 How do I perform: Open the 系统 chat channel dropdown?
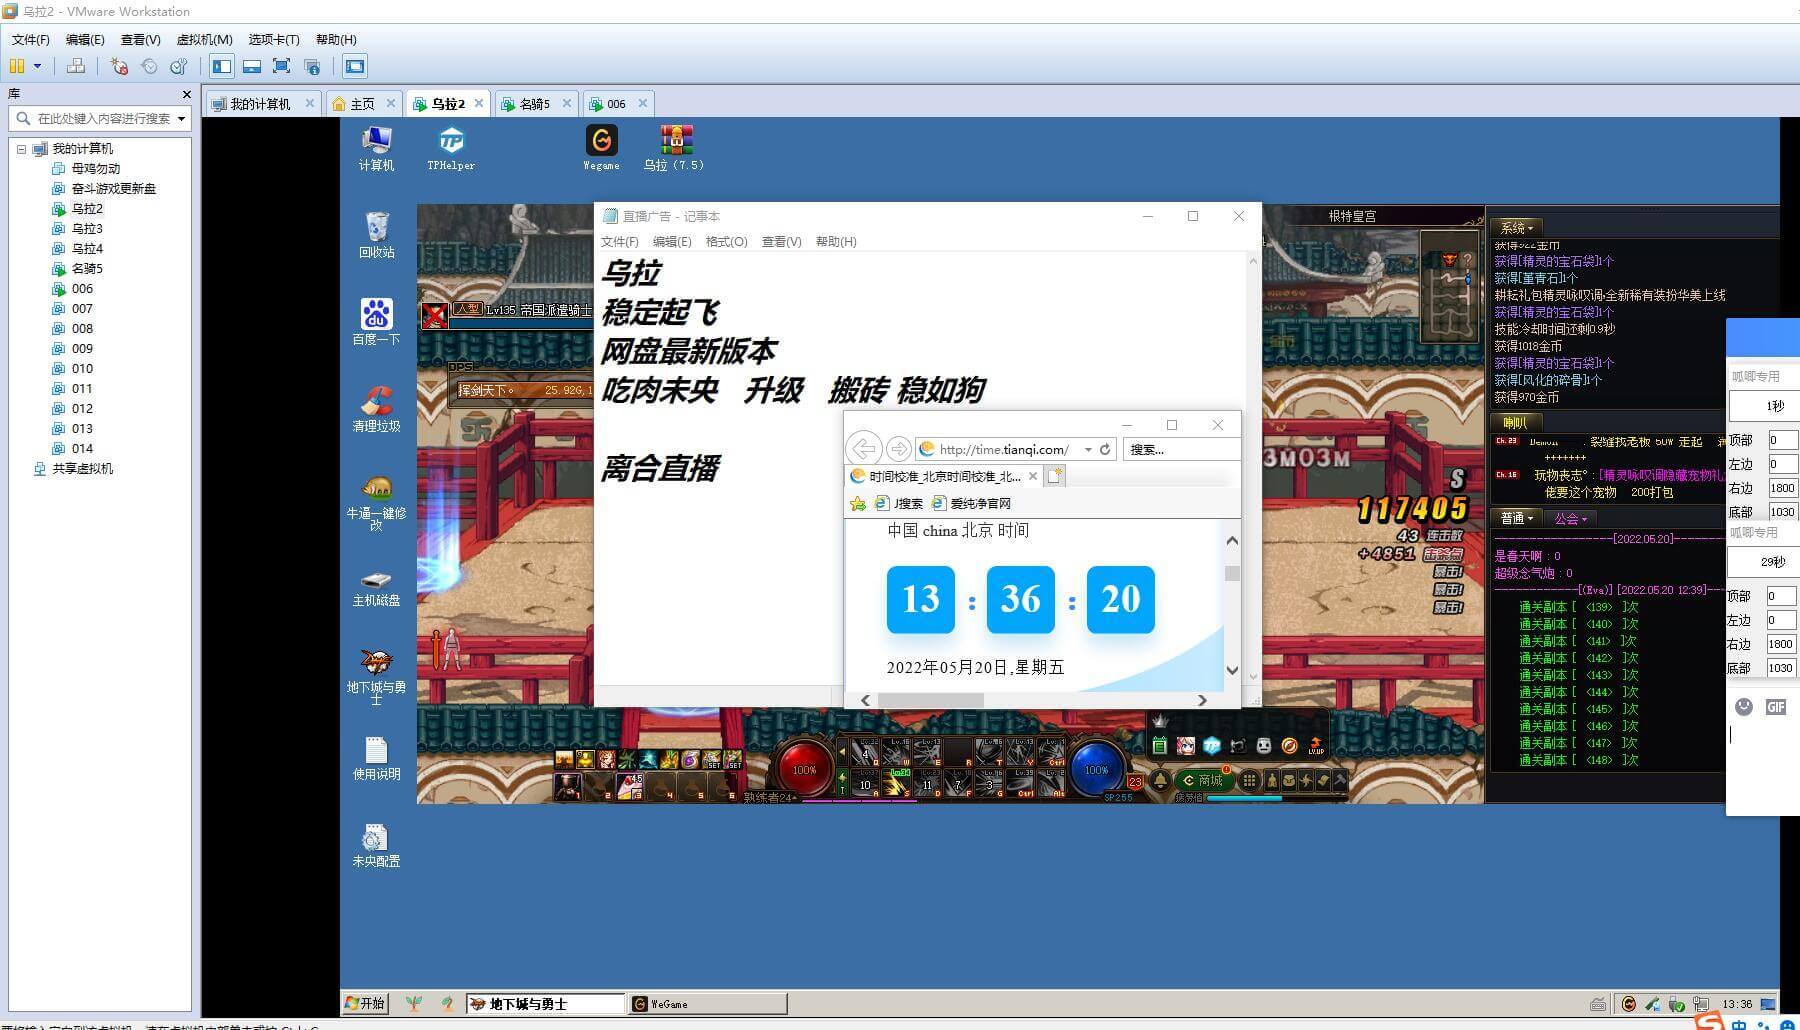pyautogui.click(x=1517, y=228)
